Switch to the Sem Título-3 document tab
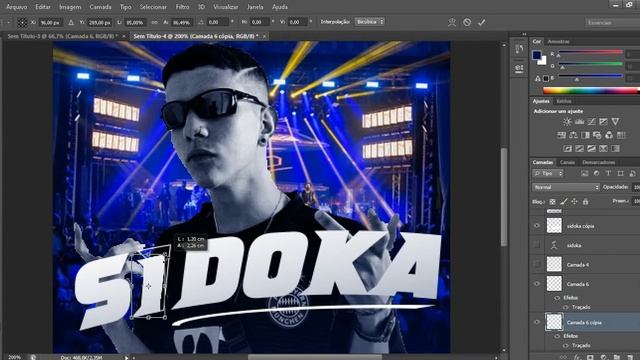 (62, 36)
